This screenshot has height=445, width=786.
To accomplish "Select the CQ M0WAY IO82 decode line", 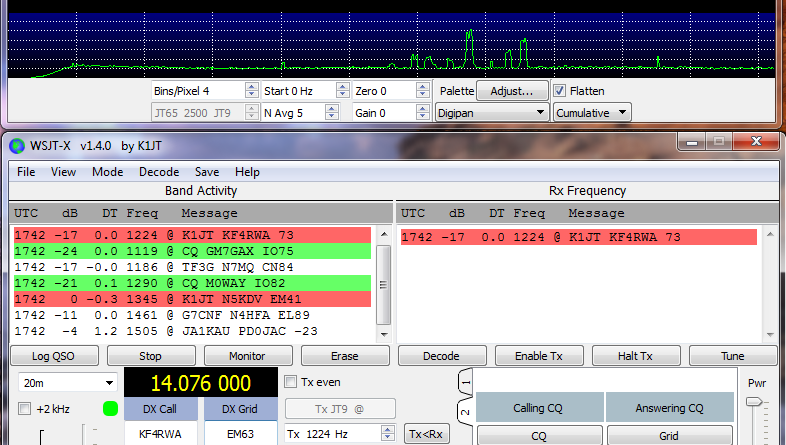I will click(x=192, y=283).
